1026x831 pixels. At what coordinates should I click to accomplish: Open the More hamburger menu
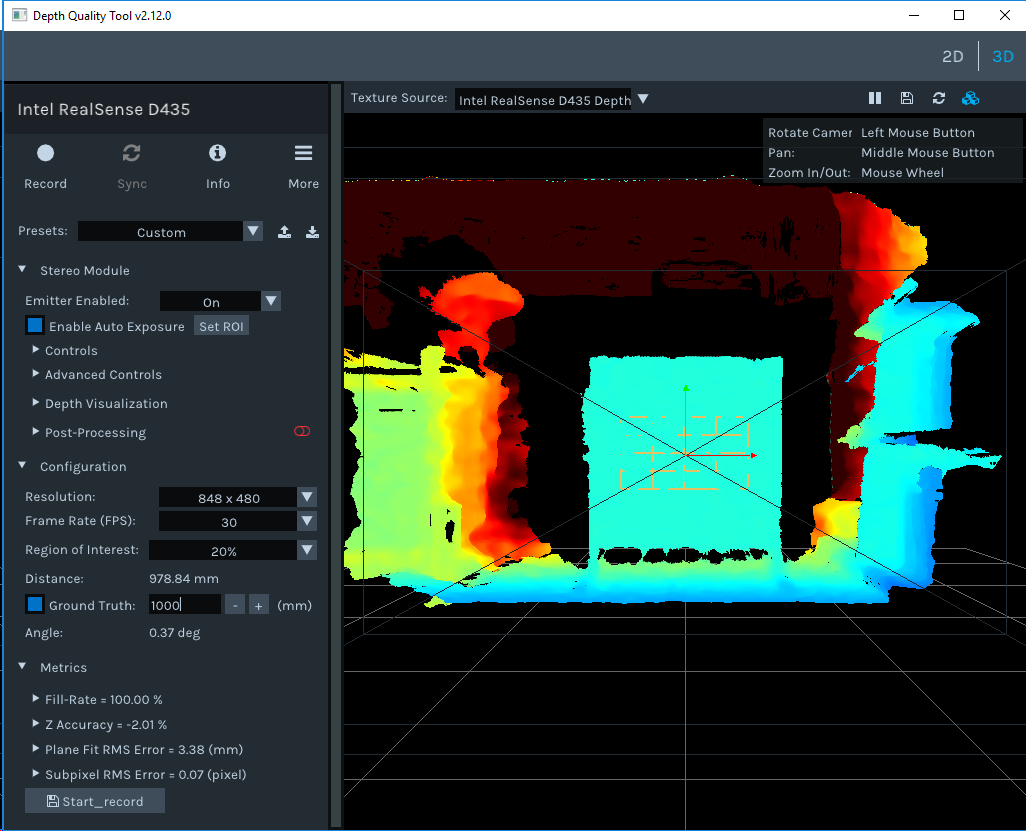click(x=303, y=153)
